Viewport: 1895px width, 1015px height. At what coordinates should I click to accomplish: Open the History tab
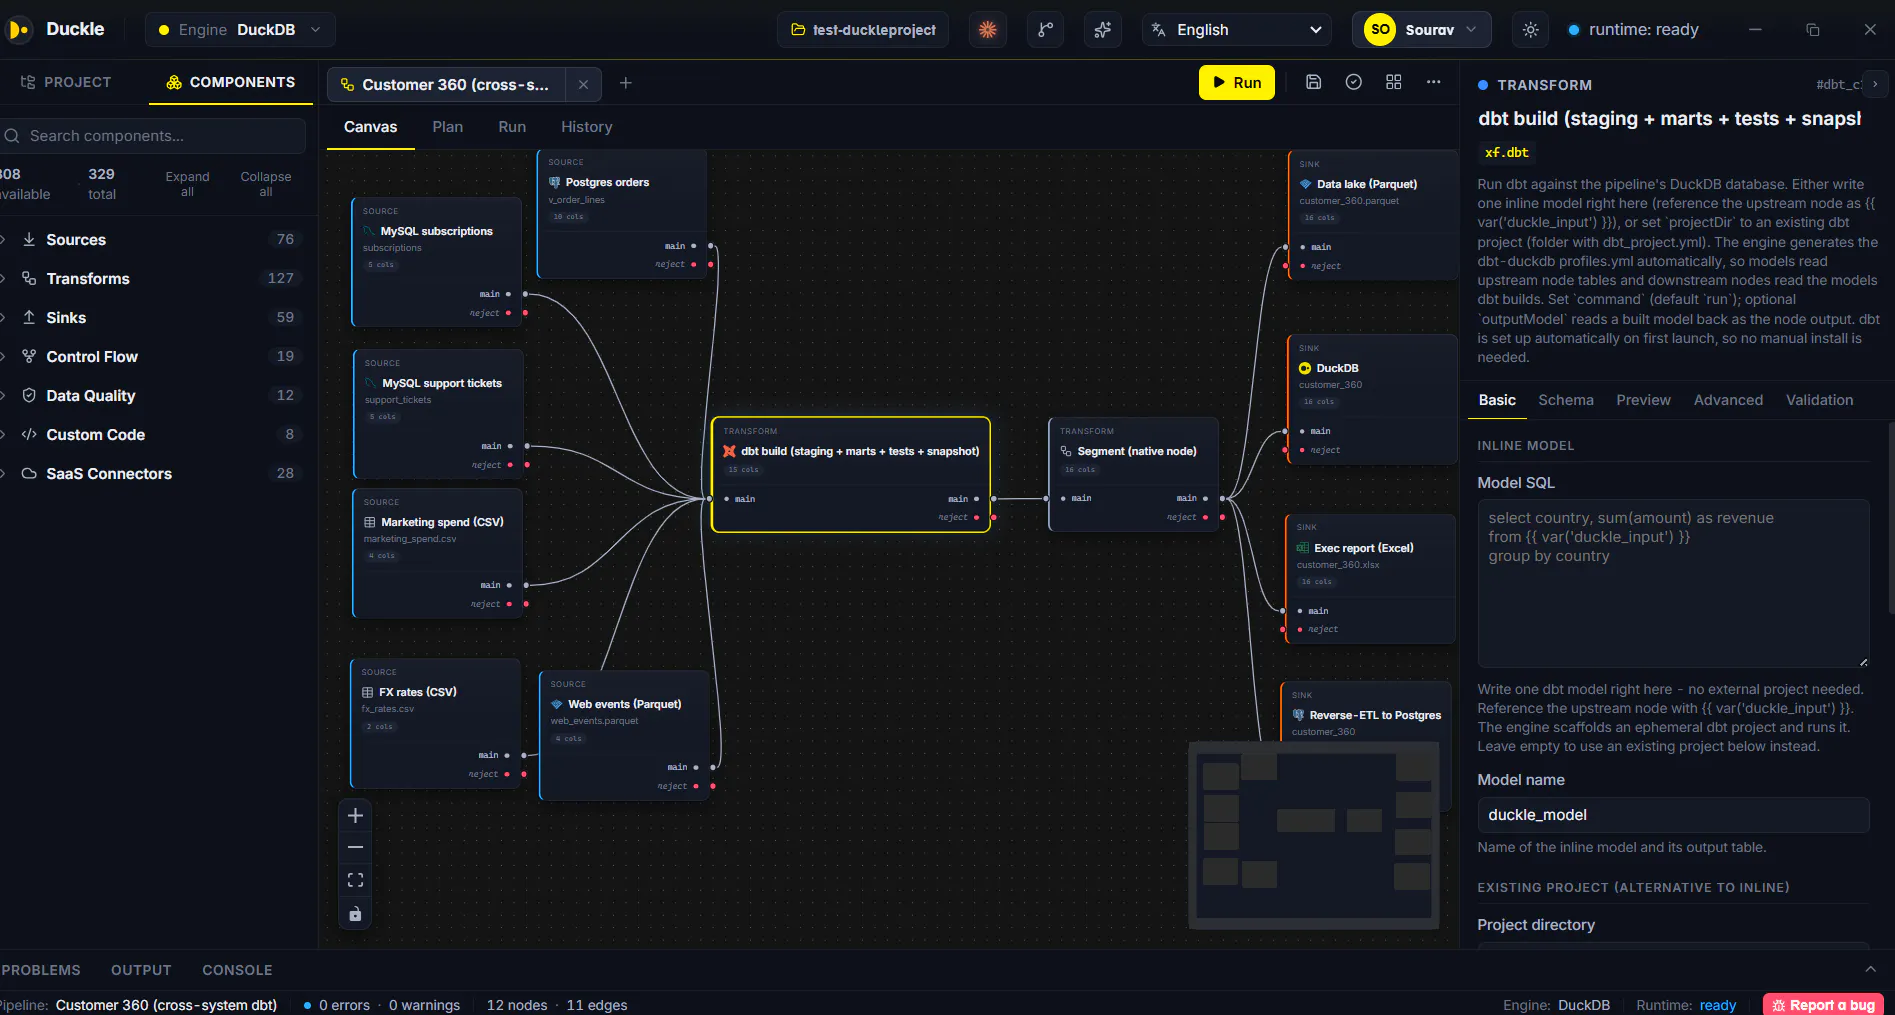(586, 127)
